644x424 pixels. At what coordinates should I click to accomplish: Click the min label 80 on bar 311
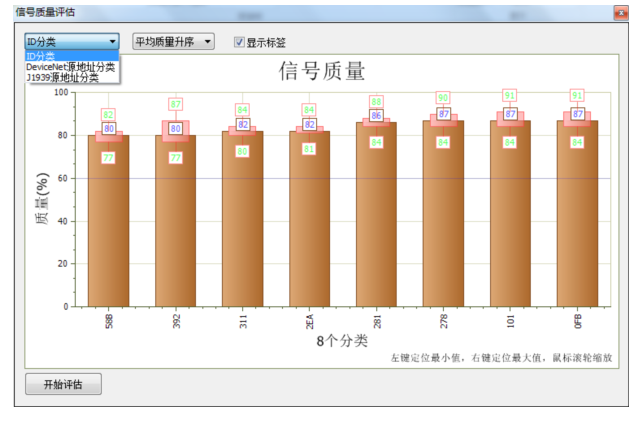tap(242, 151)
